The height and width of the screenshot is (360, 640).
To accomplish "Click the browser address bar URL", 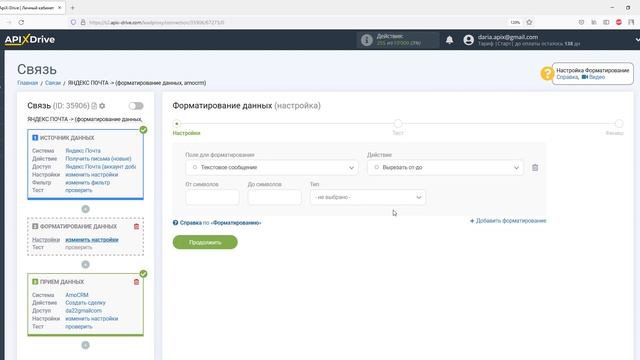I will 156,22.
